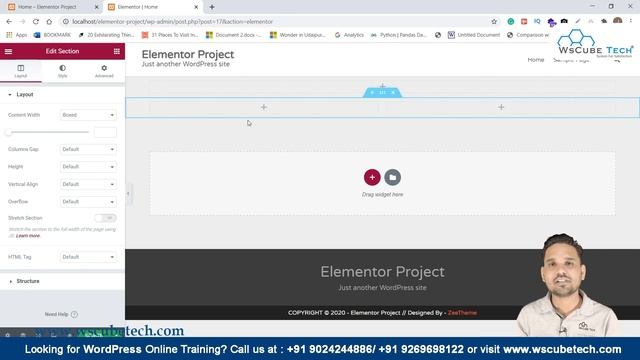640x360 pixels.
Task: Open the Python Pandas bookmark
Action: click(398, 35)
